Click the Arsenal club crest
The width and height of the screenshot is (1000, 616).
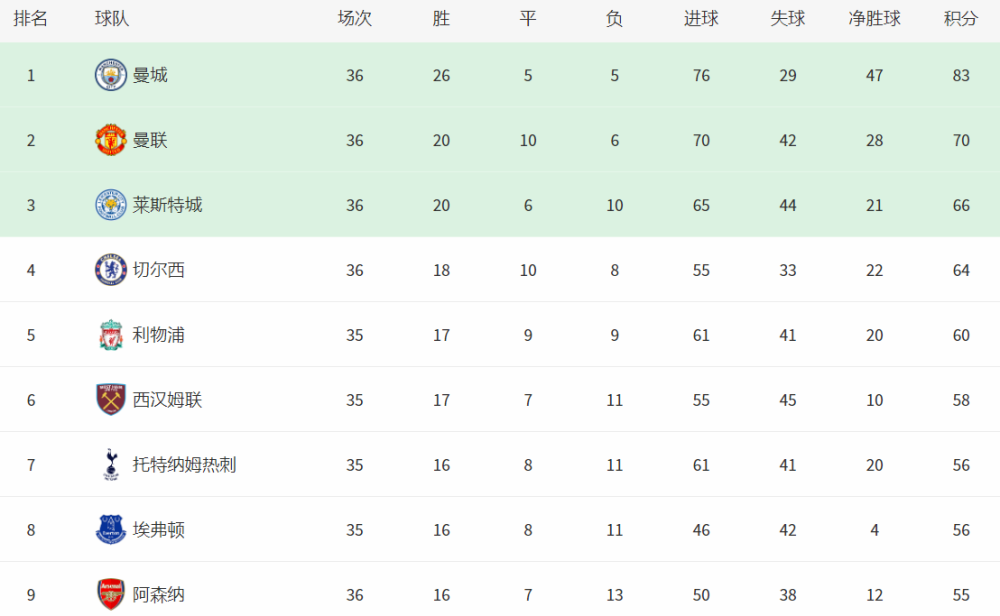pyautogui.click(x=110, y=594)
